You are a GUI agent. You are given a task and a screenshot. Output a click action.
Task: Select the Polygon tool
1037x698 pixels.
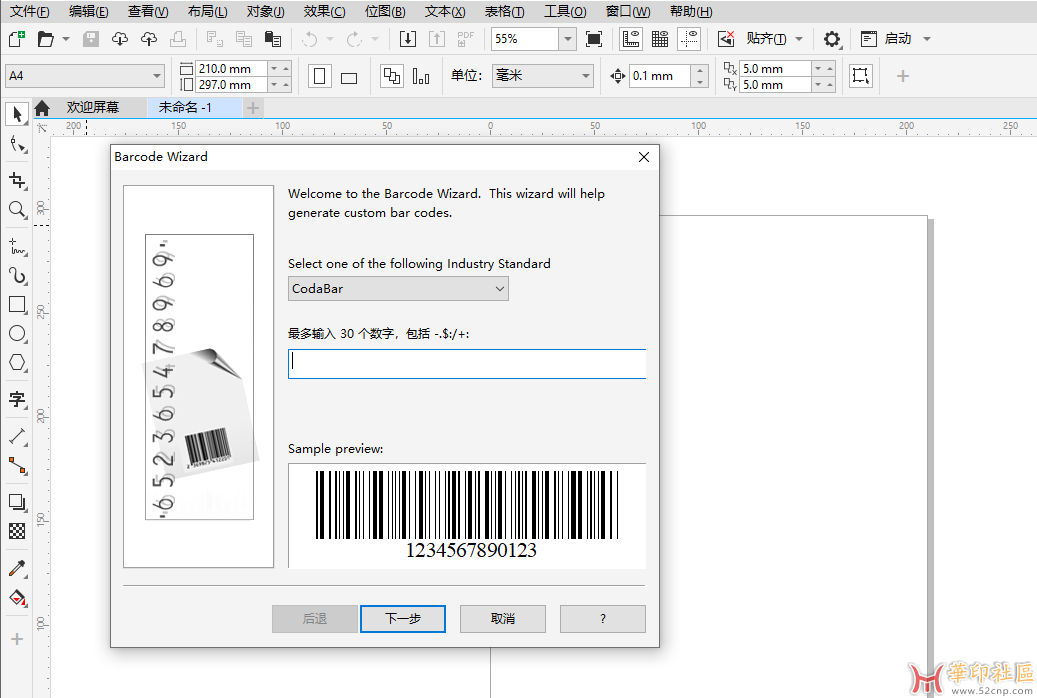click(x=17, y=363)
